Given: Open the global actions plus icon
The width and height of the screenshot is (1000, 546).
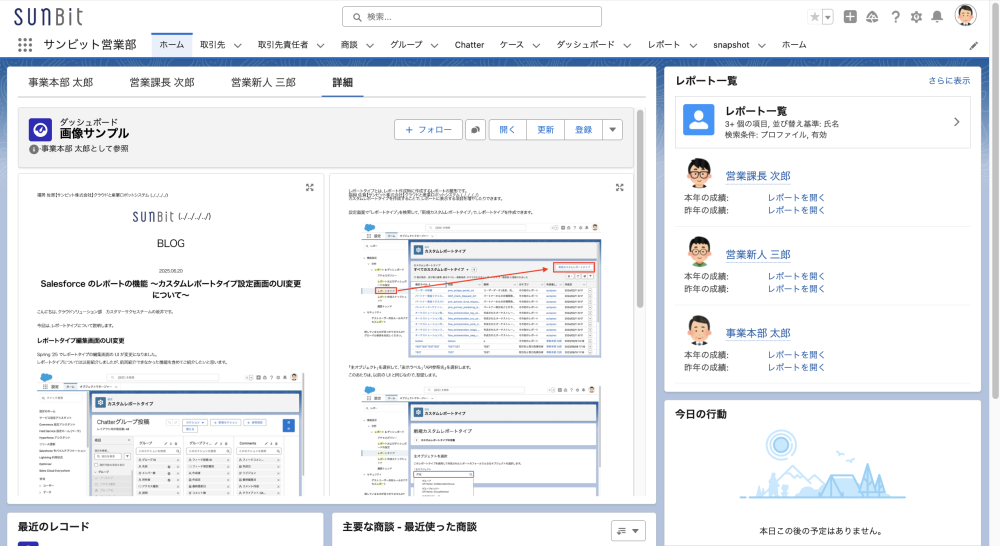Looking at the screenshot, I should click(x=850, y=17).
